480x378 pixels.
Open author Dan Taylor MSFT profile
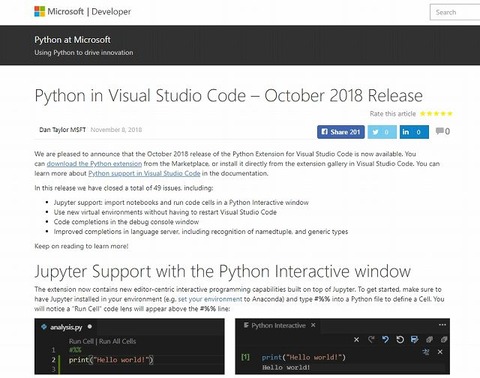tap(62, 130)
